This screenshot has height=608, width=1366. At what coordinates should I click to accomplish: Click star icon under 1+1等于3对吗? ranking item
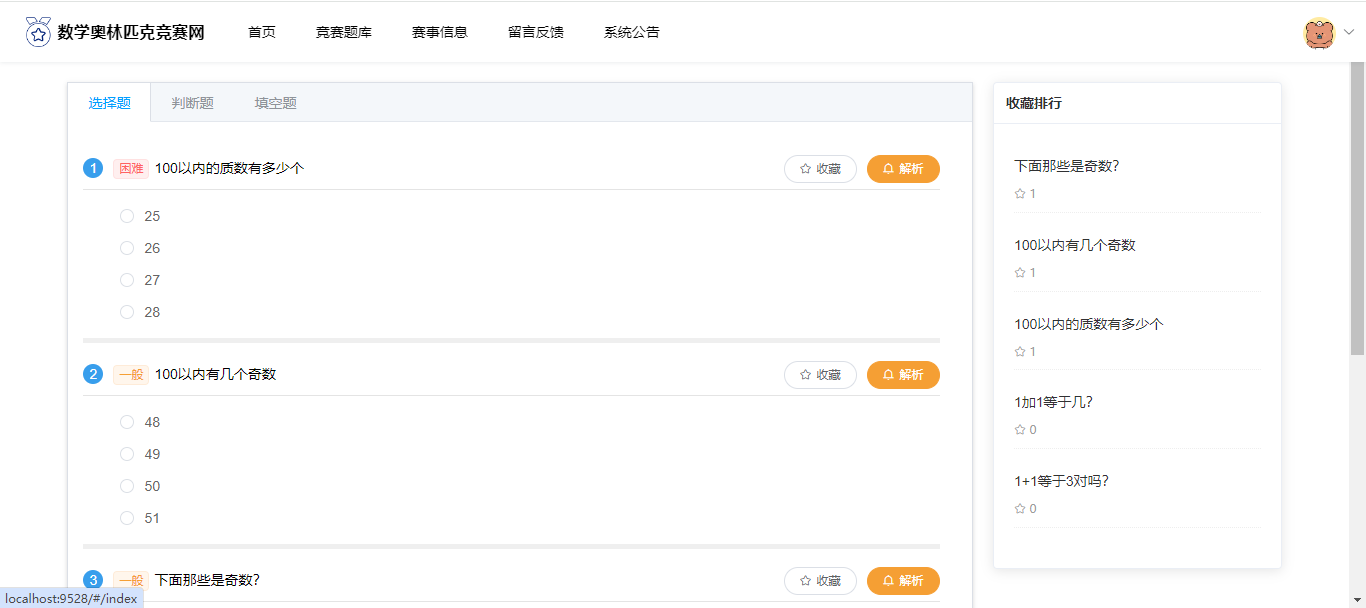[x=1020, y=509]
